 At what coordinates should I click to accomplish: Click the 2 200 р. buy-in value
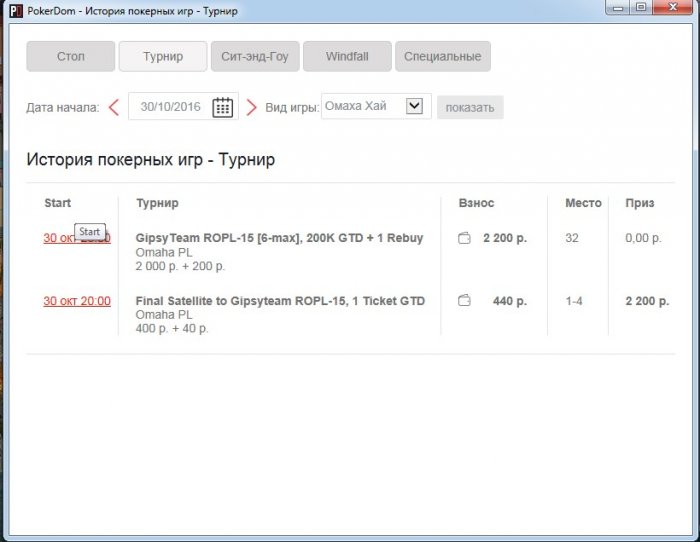(505, 238)
